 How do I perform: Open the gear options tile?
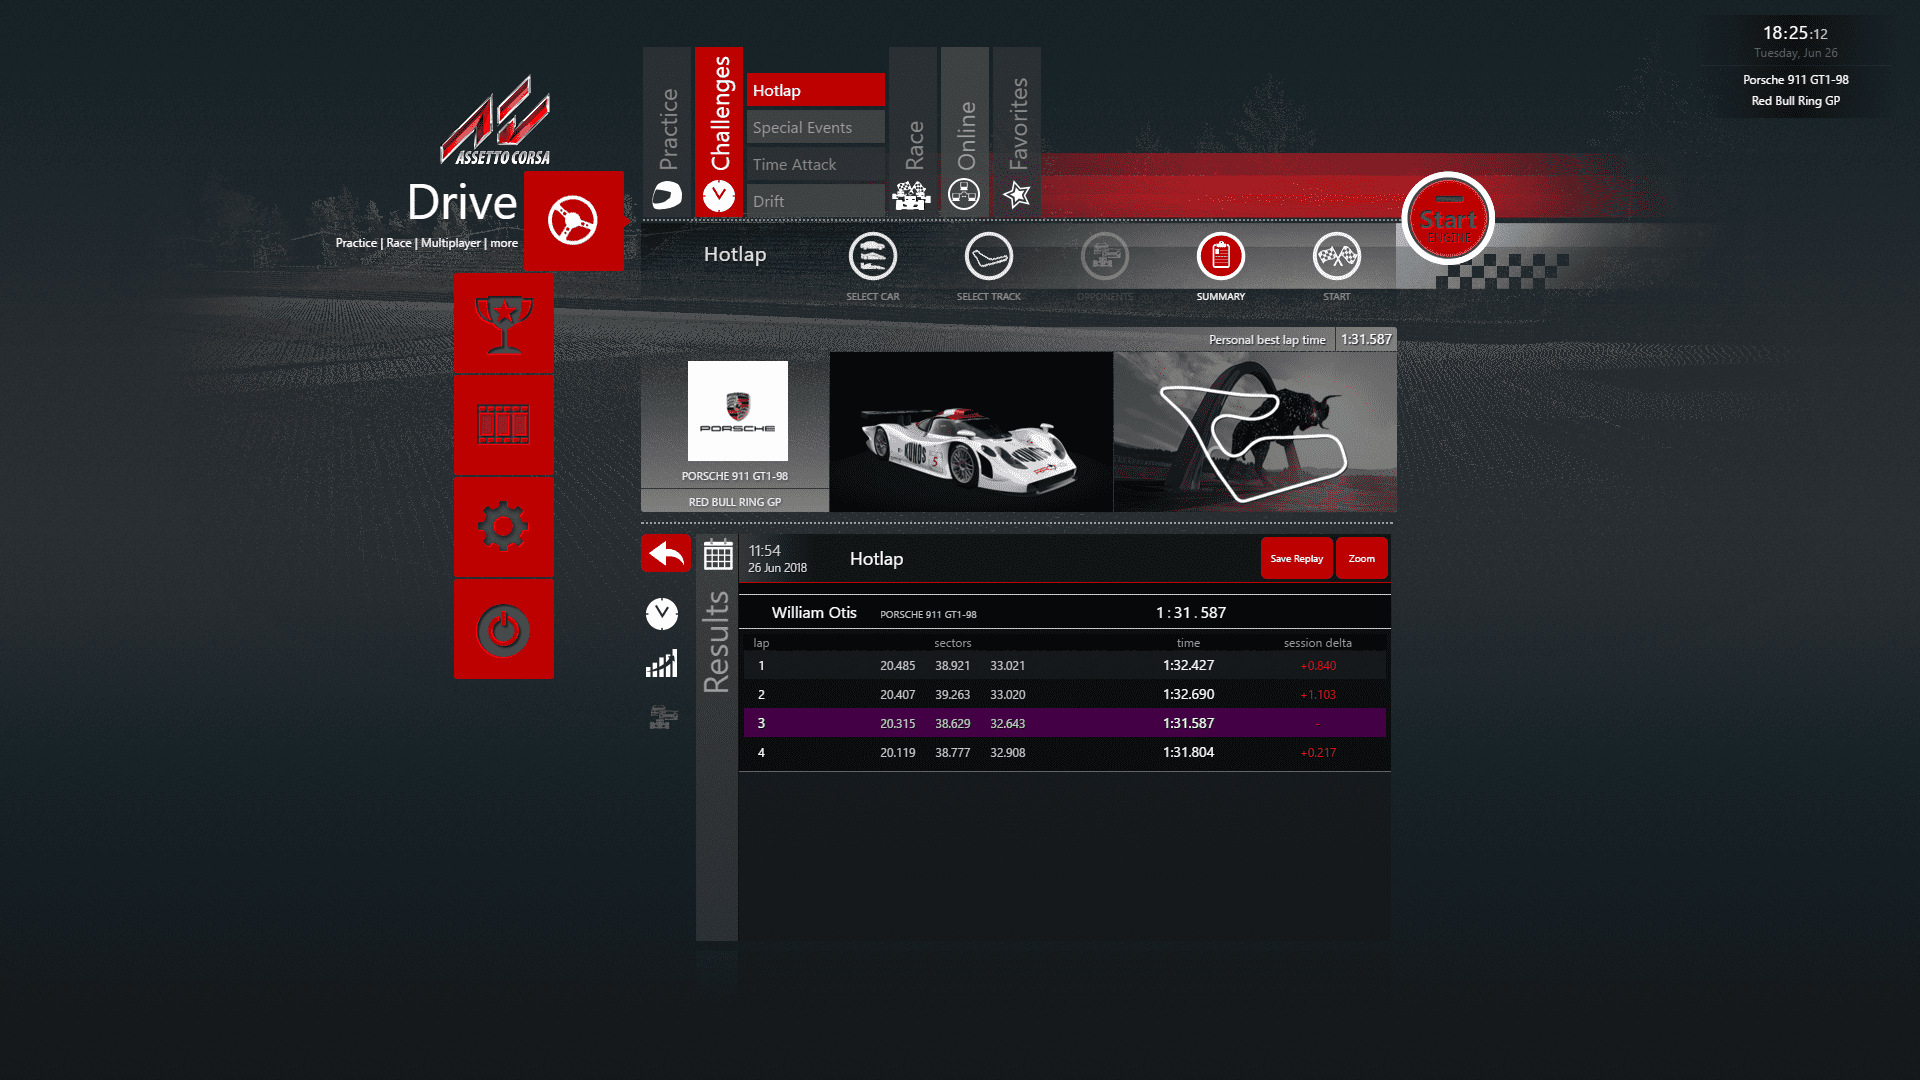pos(503,527)
